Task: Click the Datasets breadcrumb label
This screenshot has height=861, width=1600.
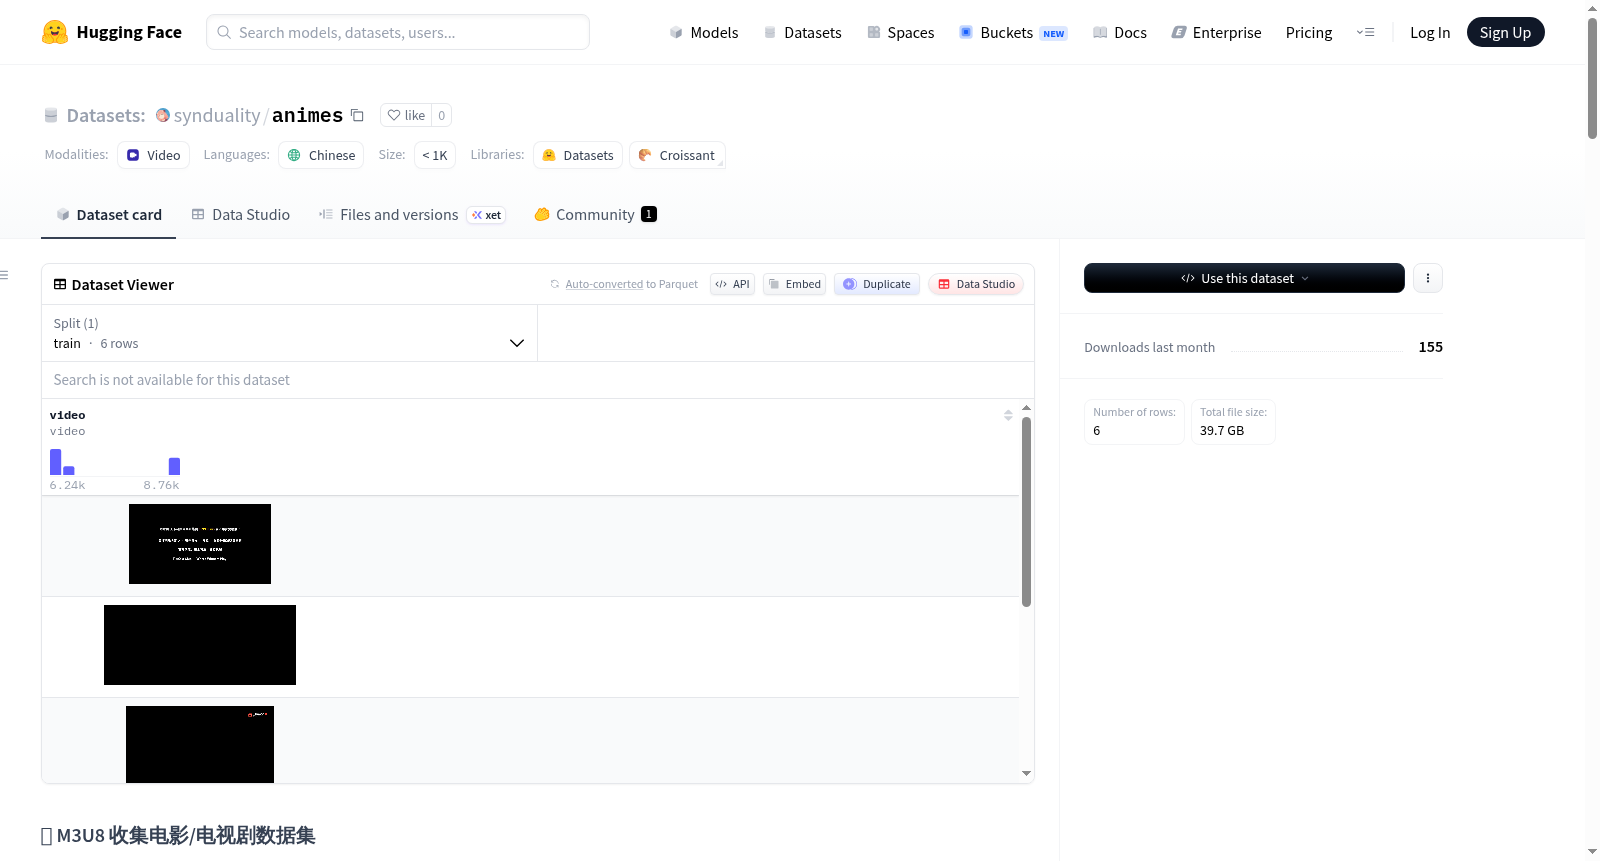Action: [x=106, y=115]
